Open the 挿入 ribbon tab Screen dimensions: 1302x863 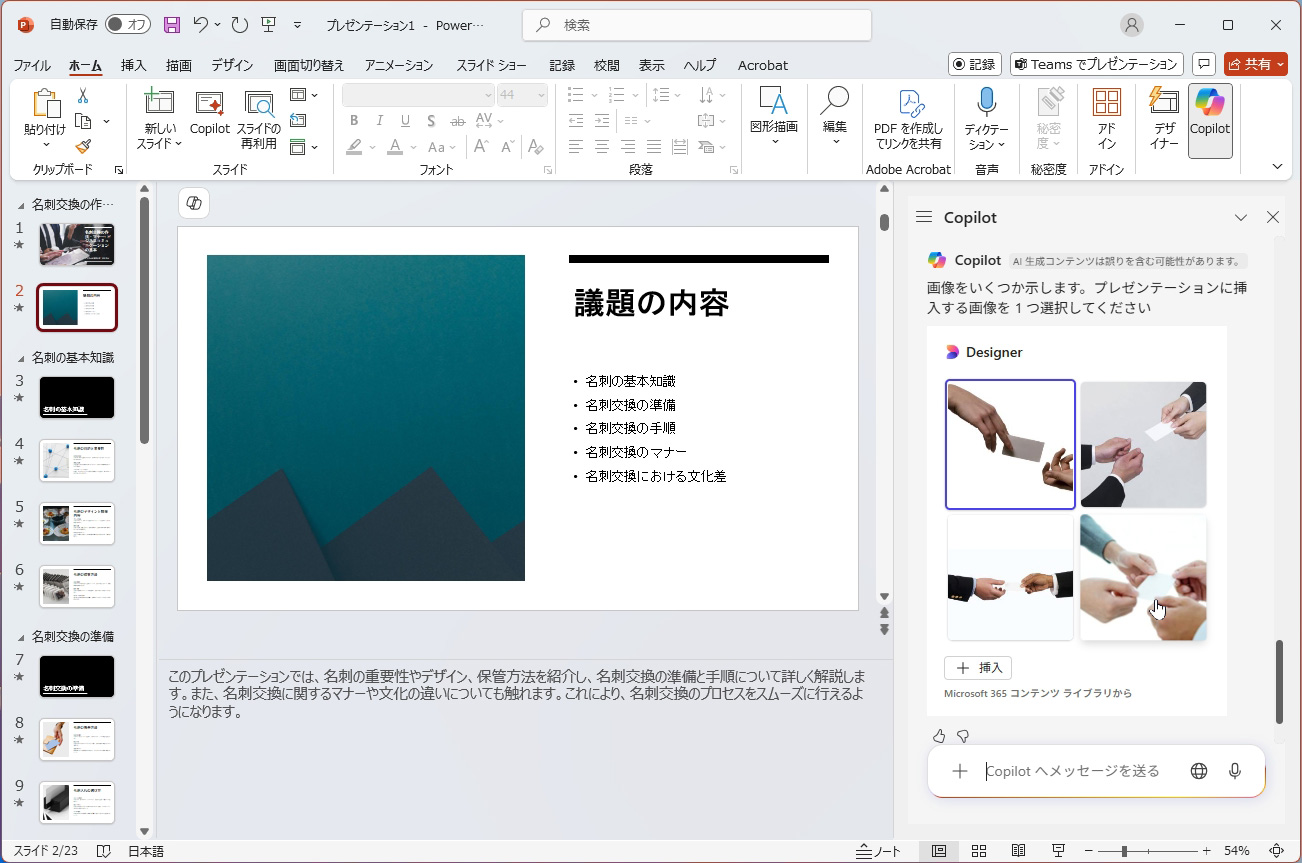133,65
